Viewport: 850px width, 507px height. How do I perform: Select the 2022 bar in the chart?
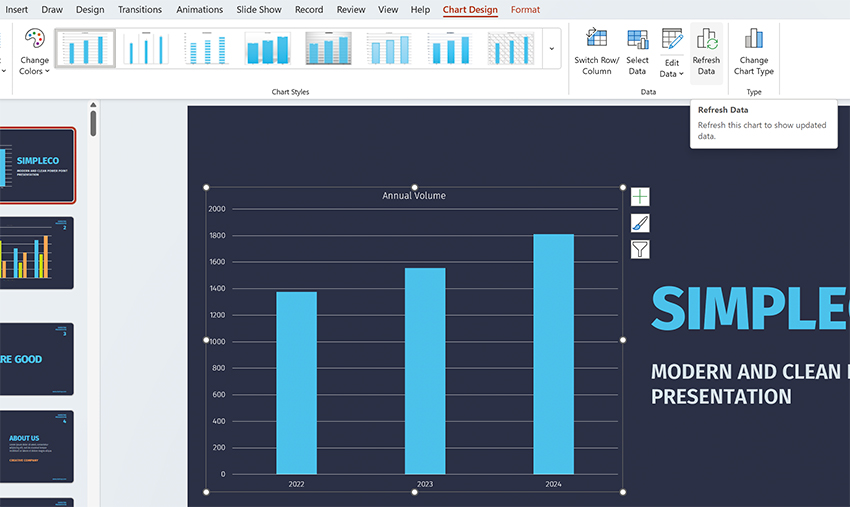click(x=297, y=383)
